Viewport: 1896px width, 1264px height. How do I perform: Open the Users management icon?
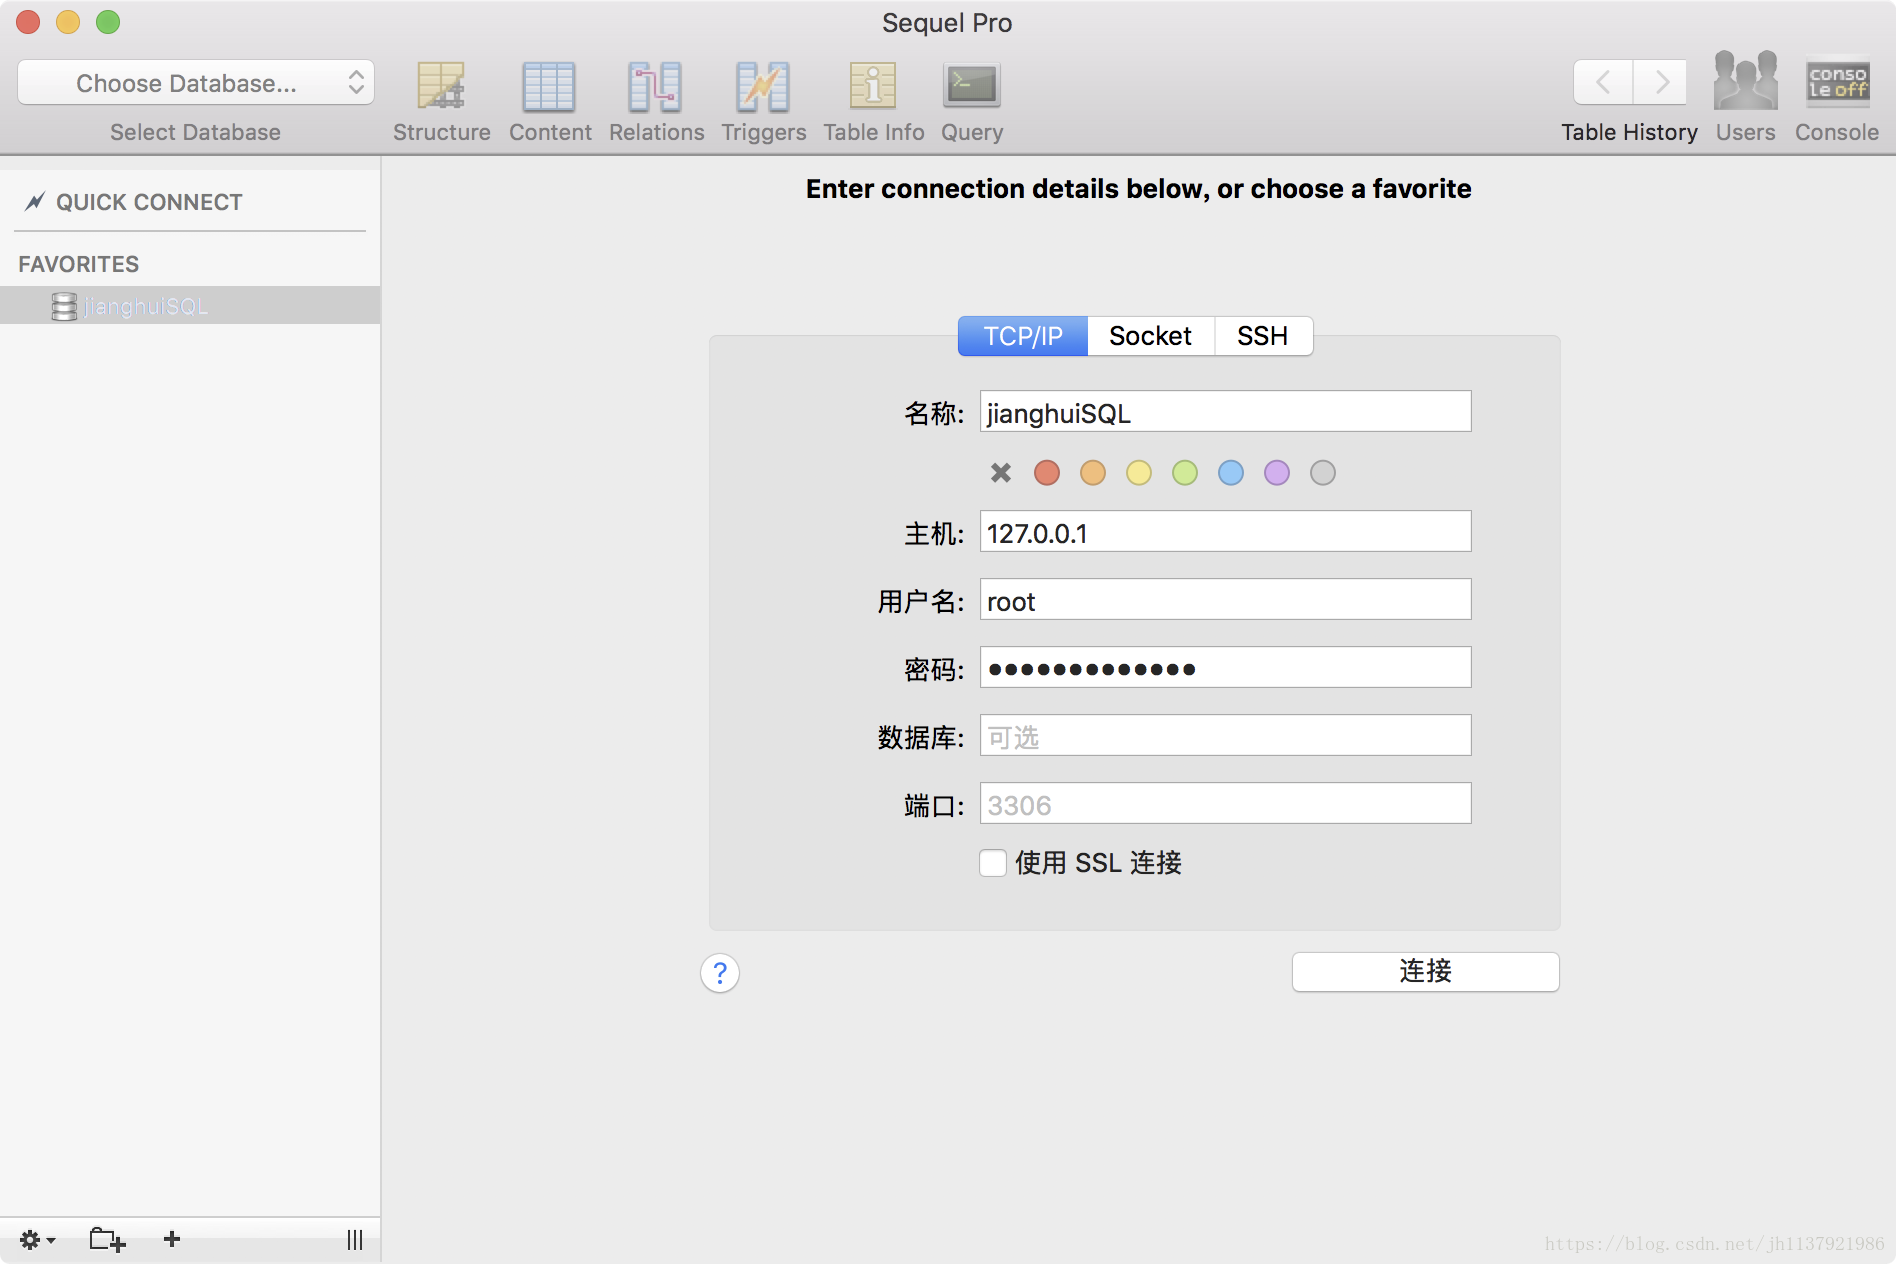coord(1745,82)
